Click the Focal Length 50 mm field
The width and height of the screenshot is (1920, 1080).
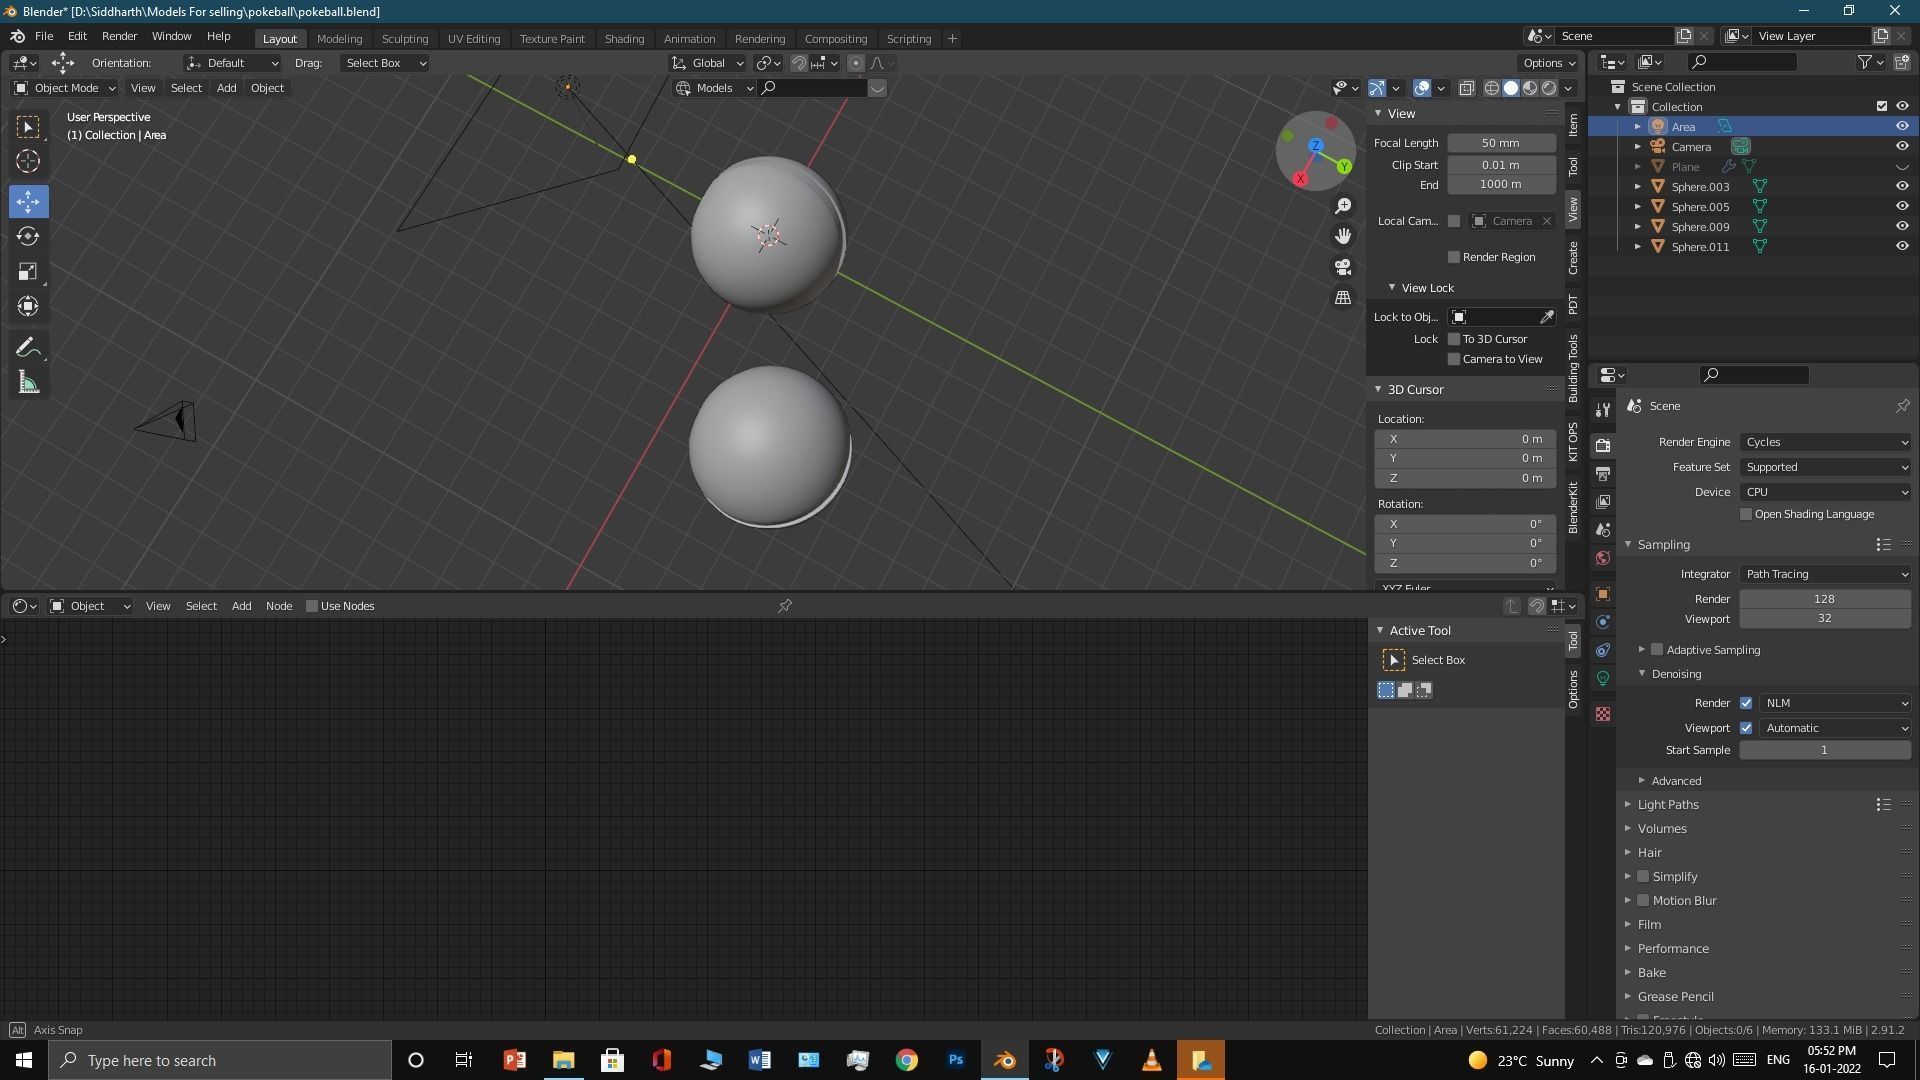click(1501, 143)
